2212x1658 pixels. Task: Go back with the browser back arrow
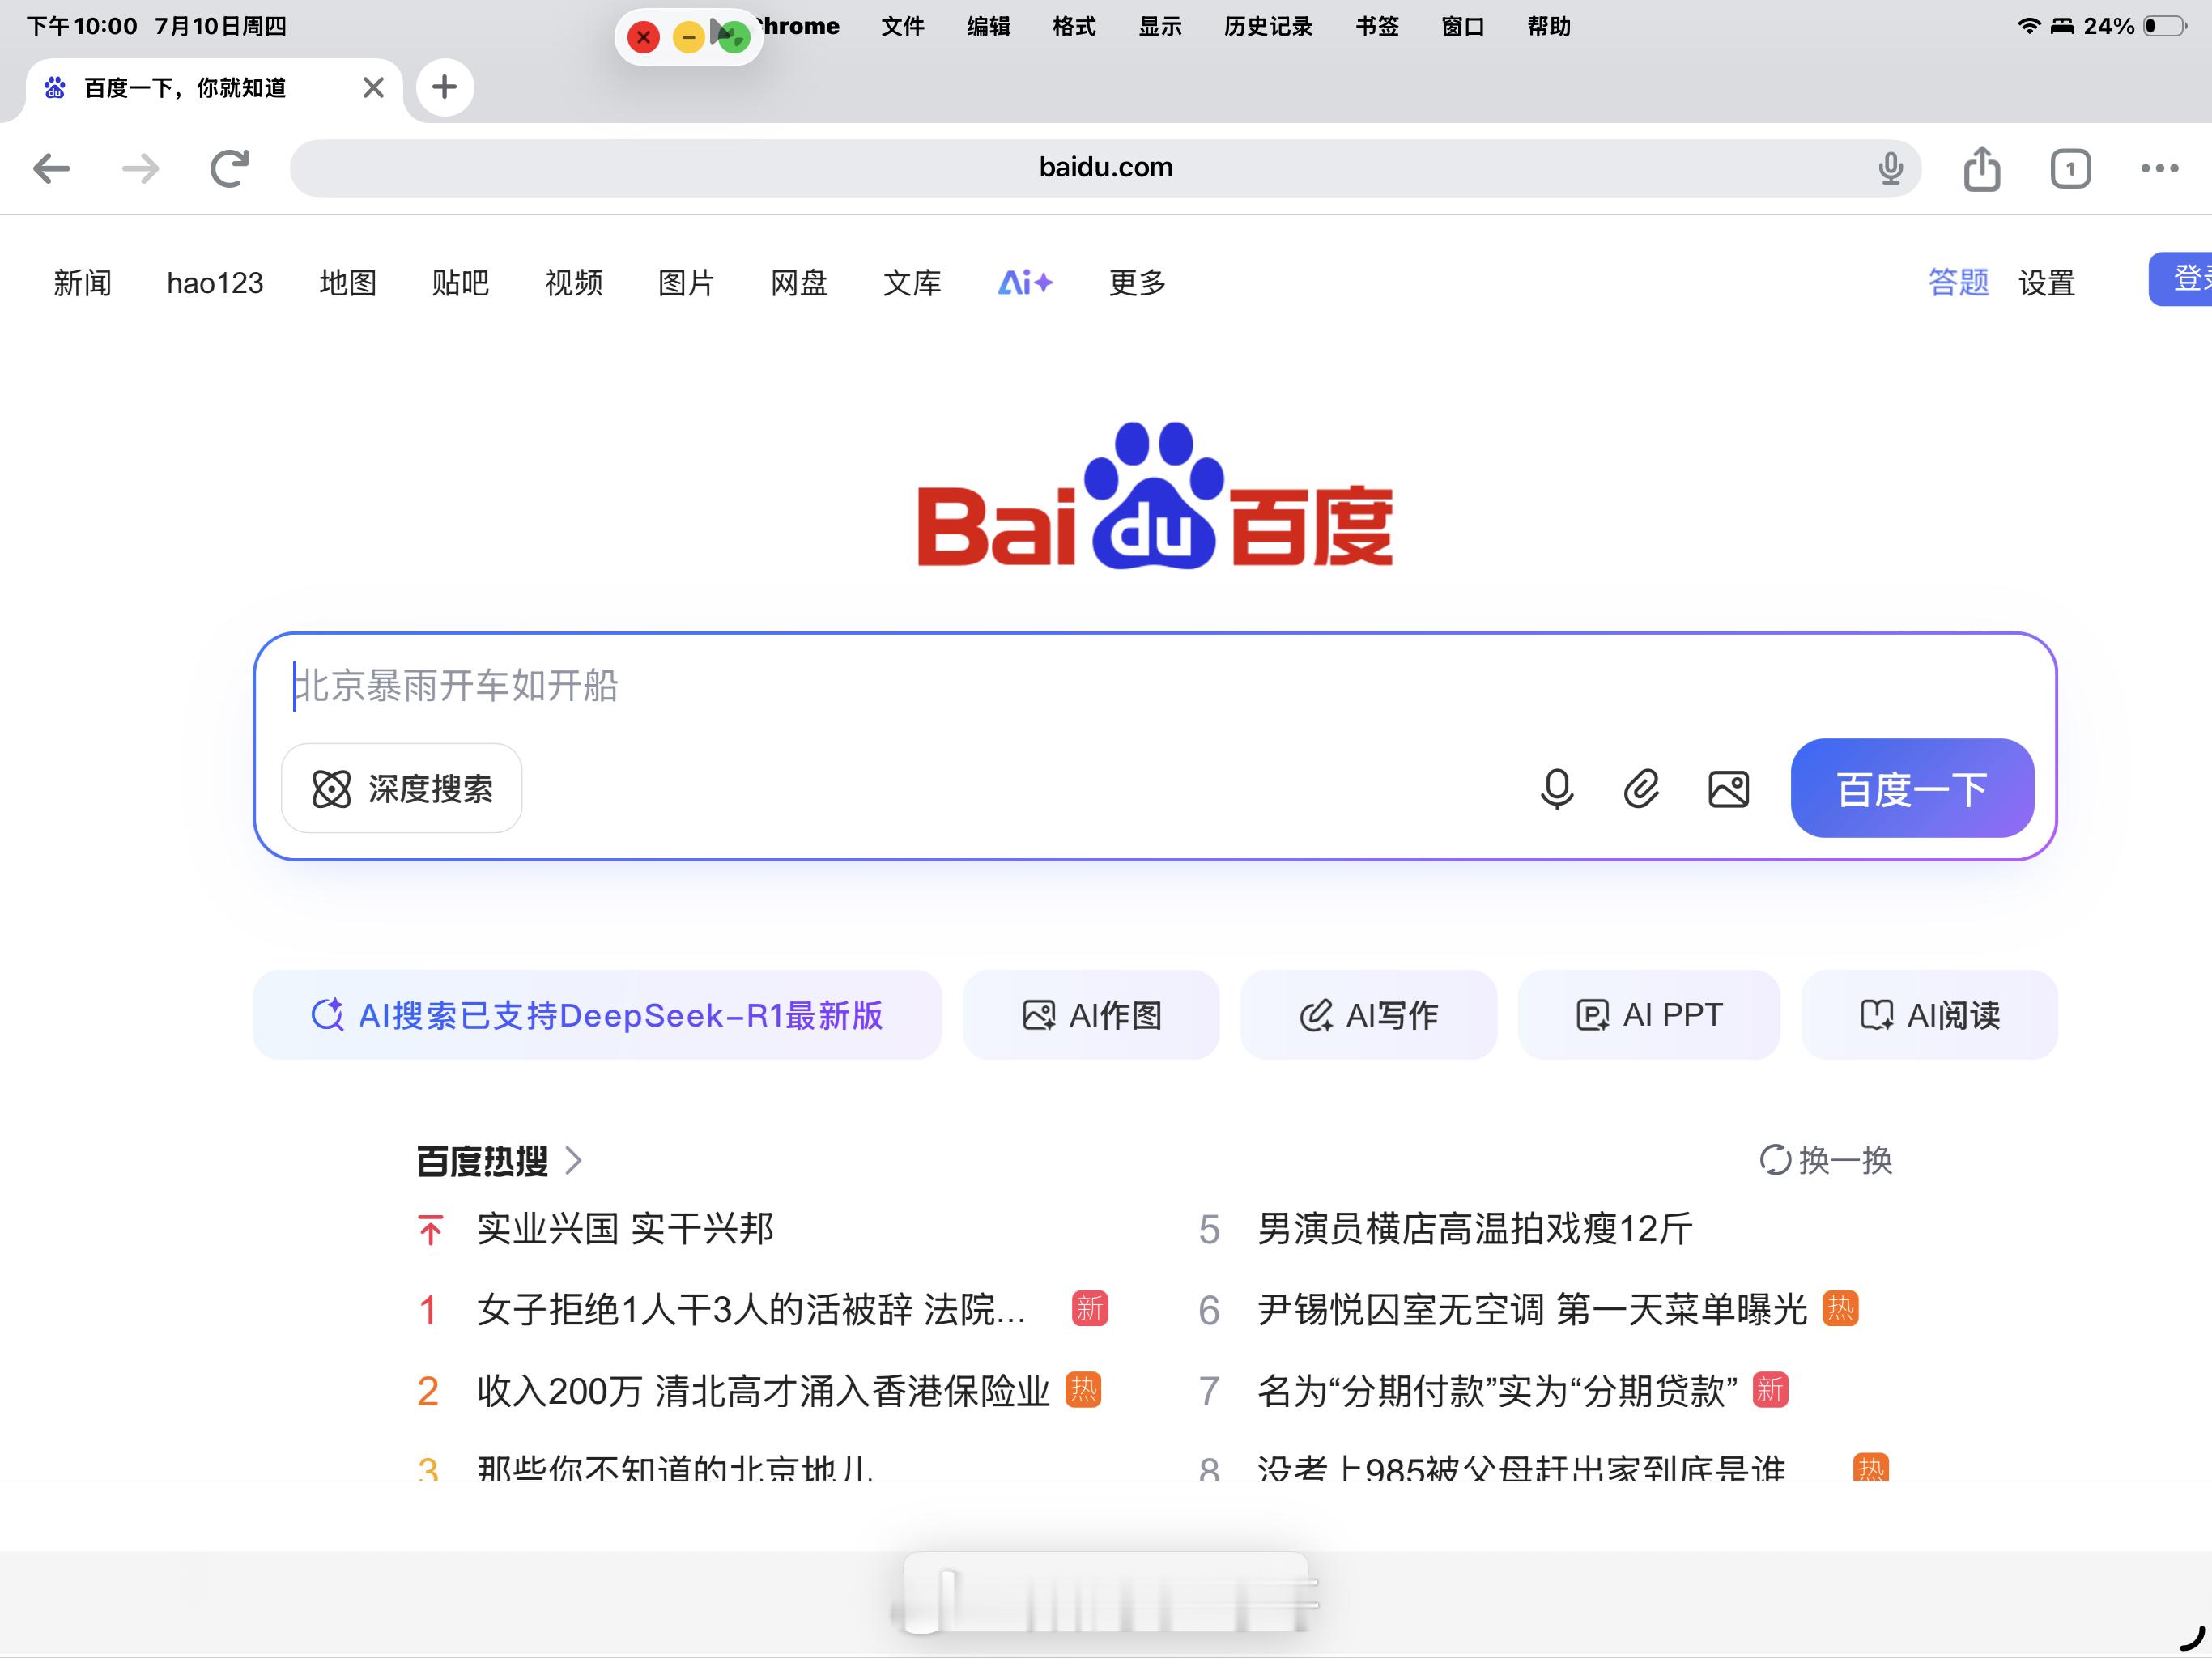[51, 168]
